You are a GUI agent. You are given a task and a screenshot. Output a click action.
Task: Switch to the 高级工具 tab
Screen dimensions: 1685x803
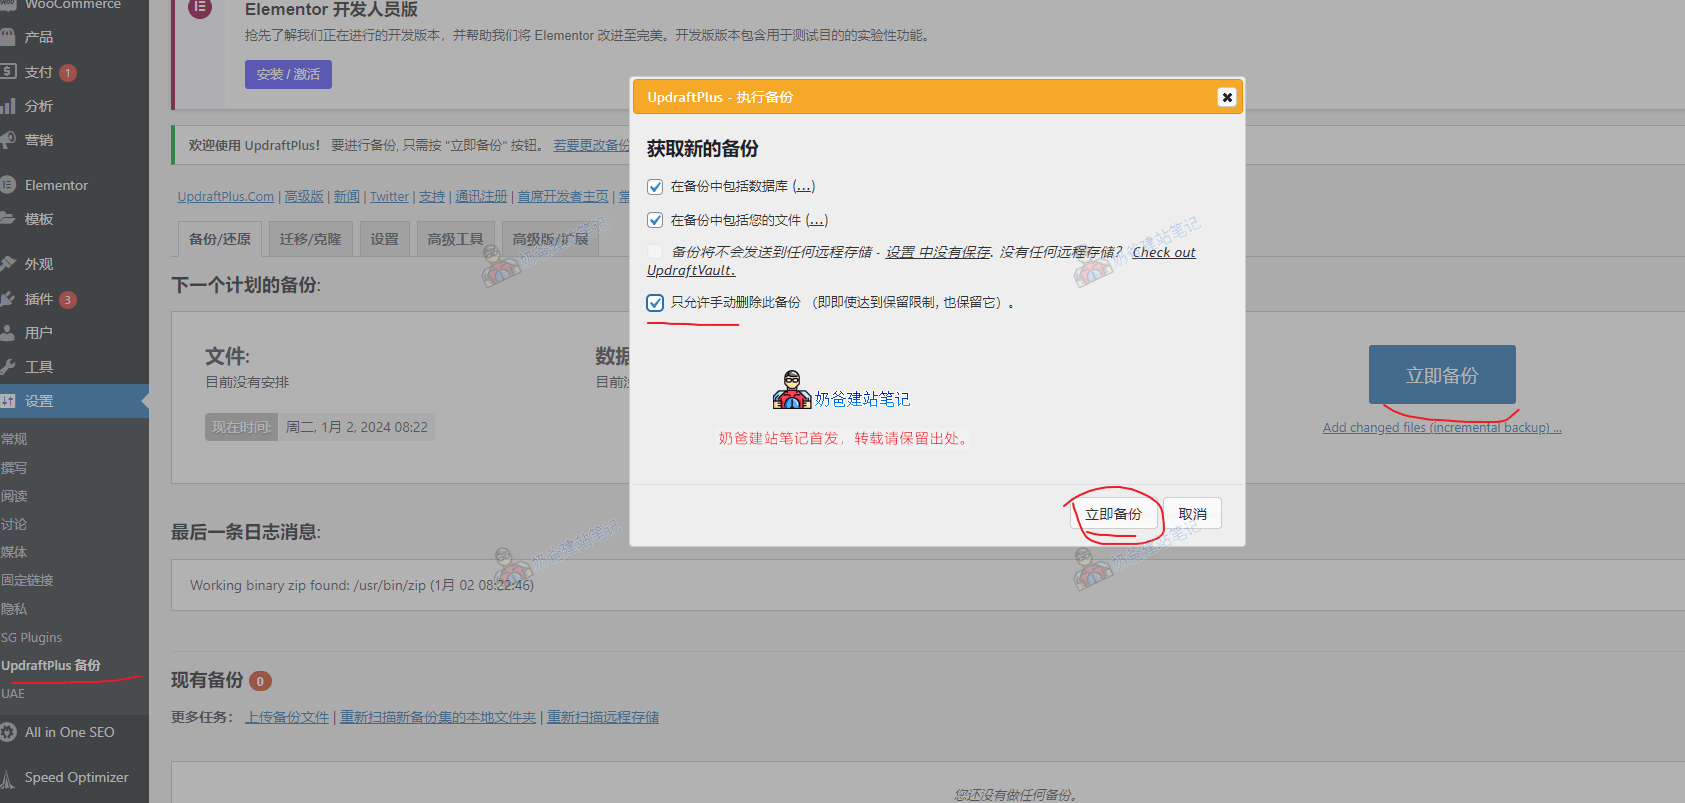click(x=455, y=239)
